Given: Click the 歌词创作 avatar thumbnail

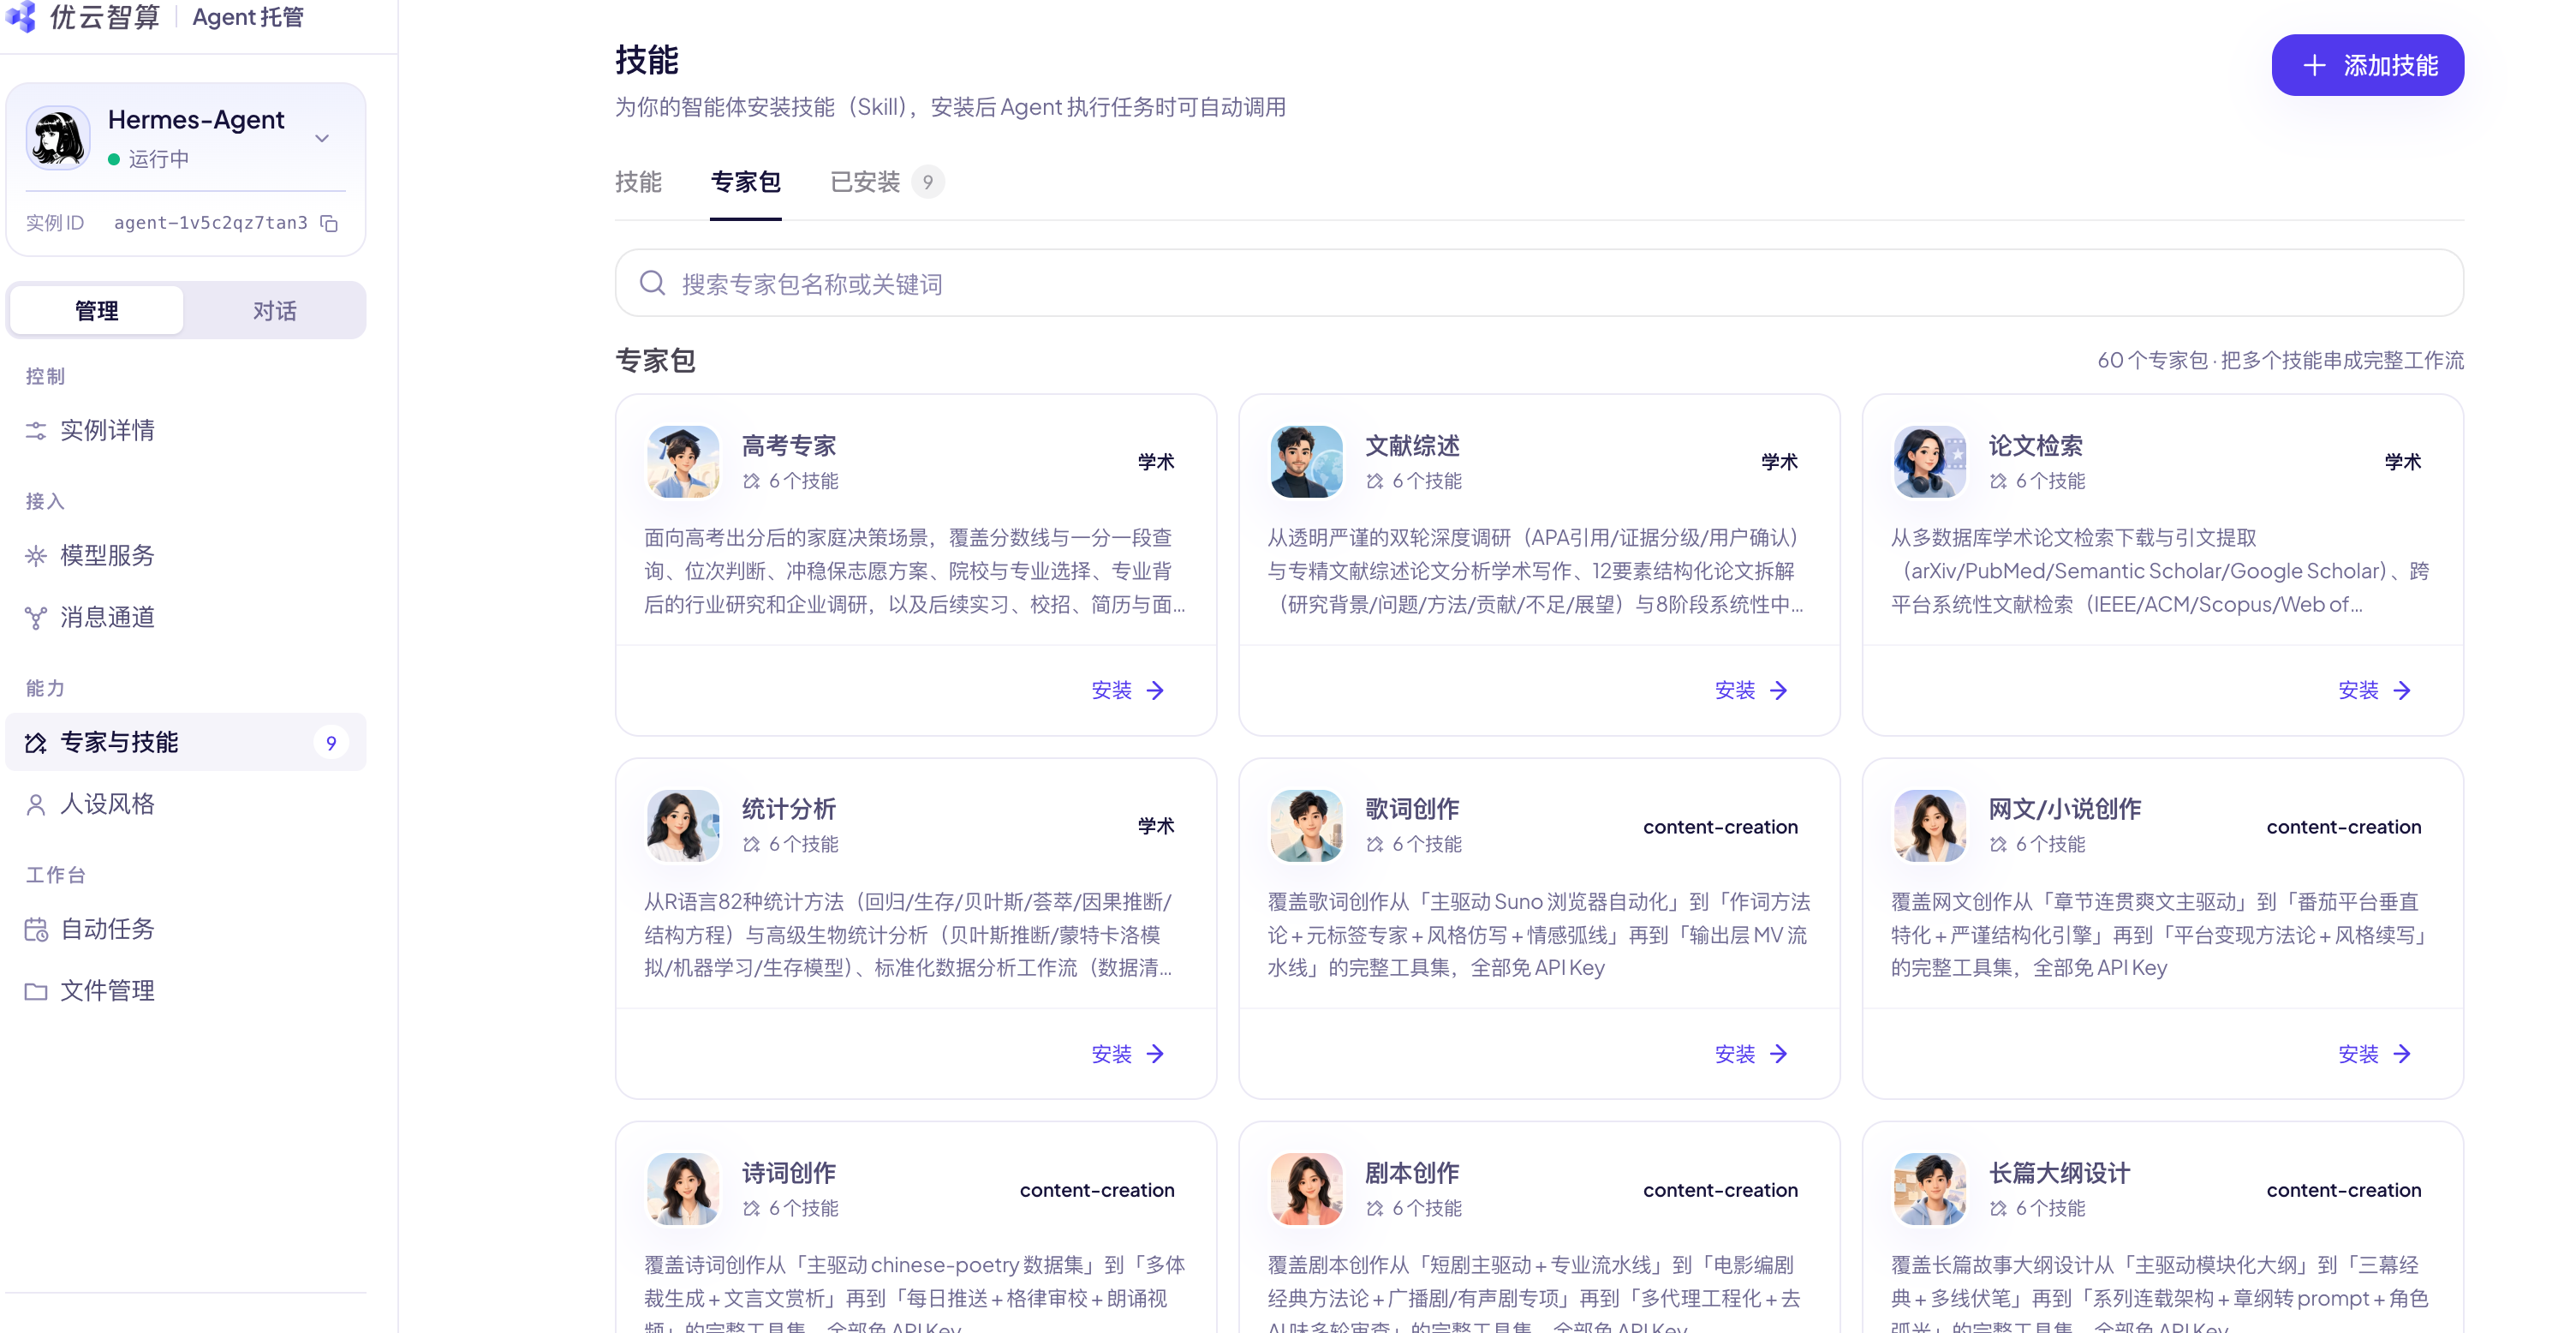Looking at the screenshot, I should [x=1307, y=826].
